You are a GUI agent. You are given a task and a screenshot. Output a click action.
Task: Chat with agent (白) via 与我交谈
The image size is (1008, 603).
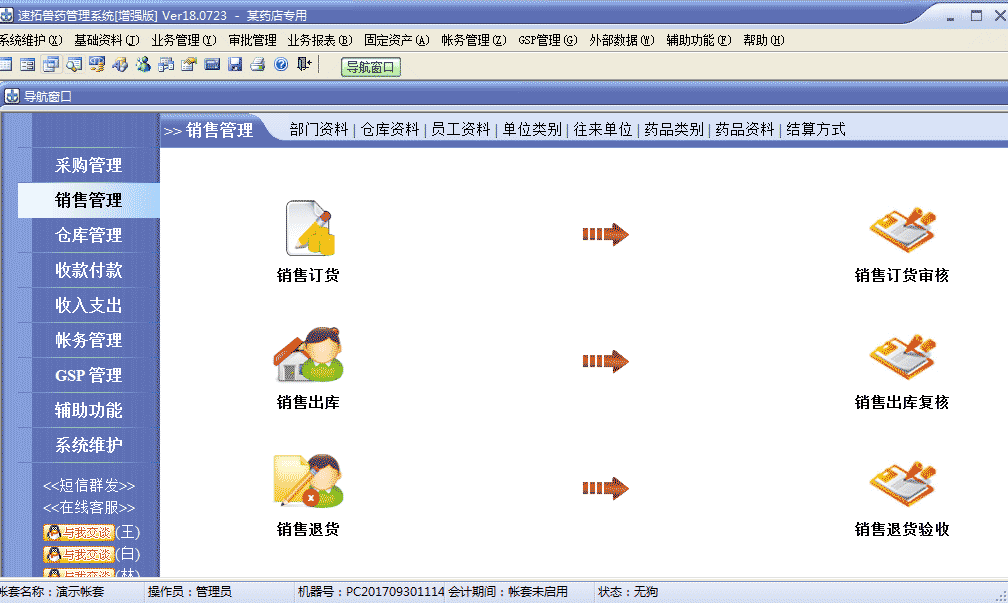(x=79, y=554)
